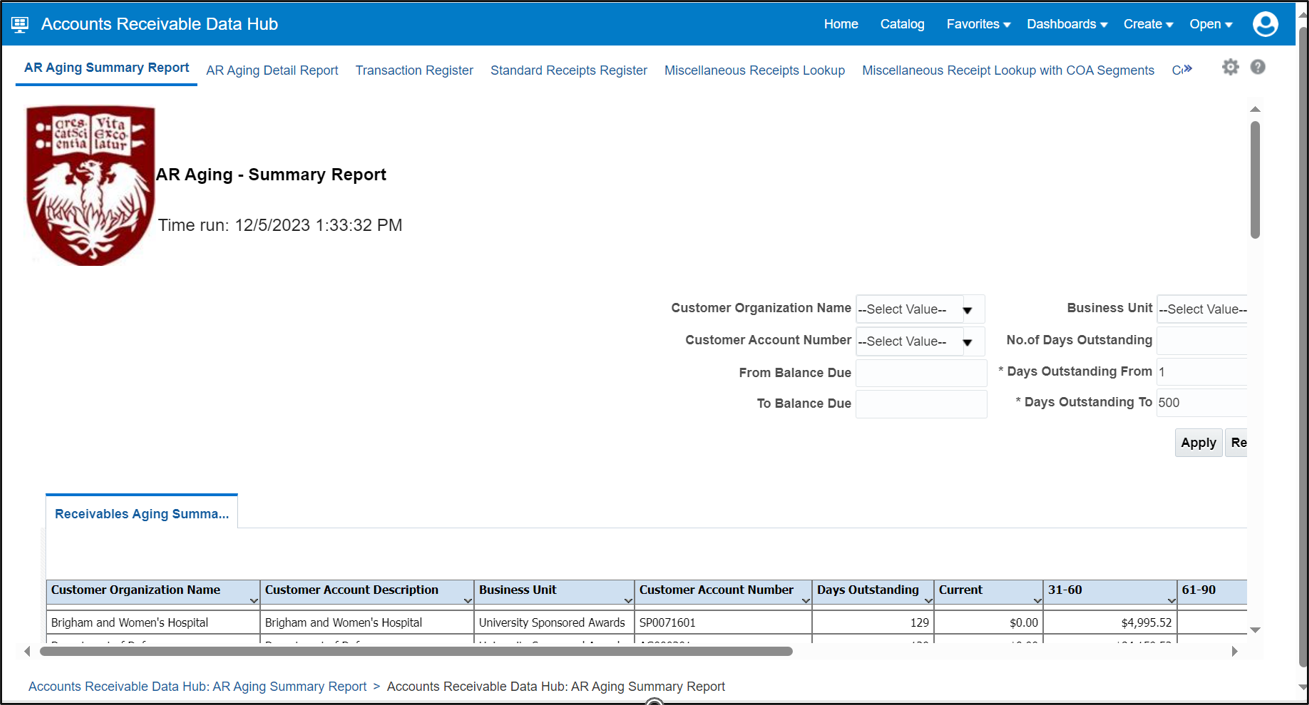Select the AR Aging Summary Report tab

[106, 68]
